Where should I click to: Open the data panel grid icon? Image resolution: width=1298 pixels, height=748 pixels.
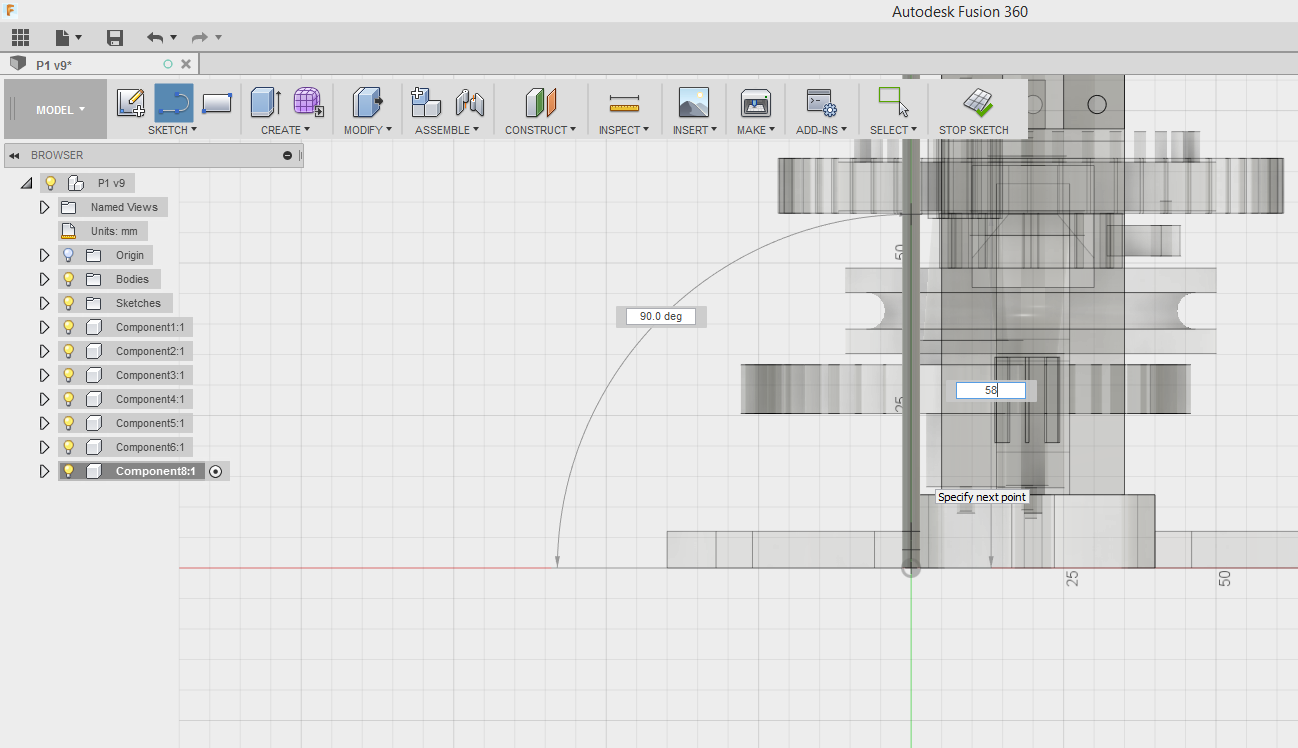20,38
